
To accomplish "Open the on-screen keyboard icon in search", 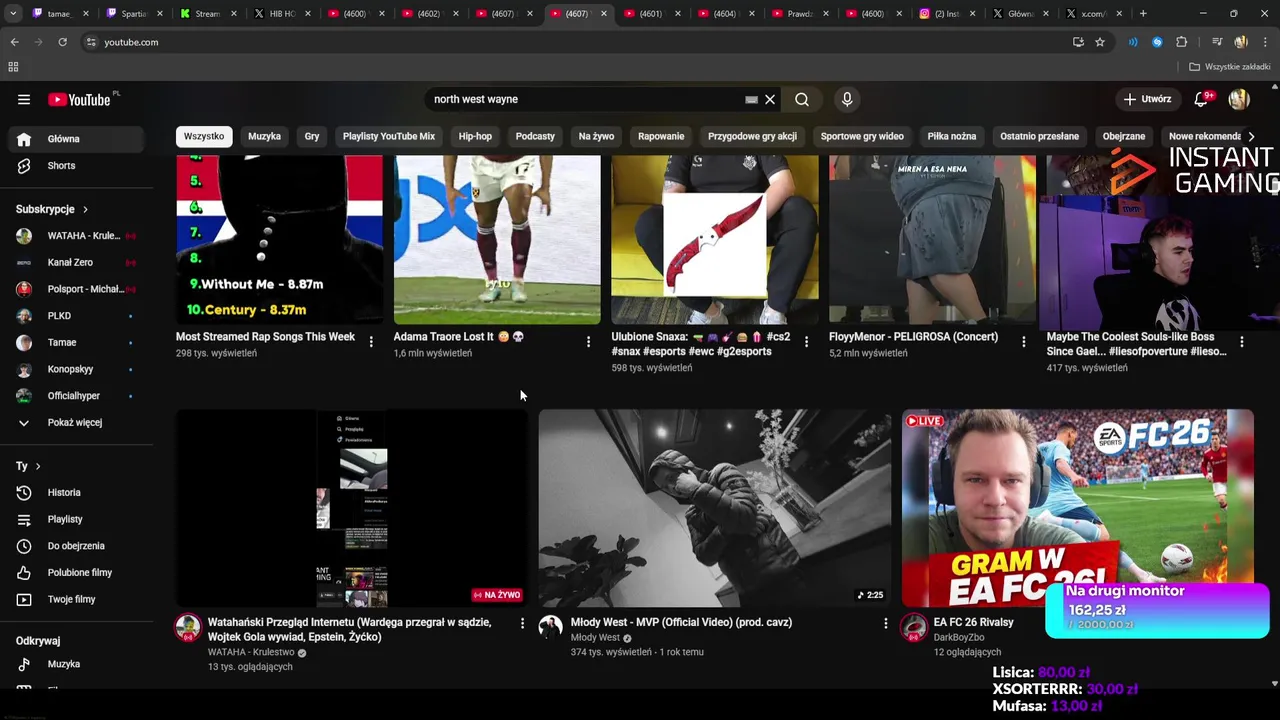I will pos(751,99).
